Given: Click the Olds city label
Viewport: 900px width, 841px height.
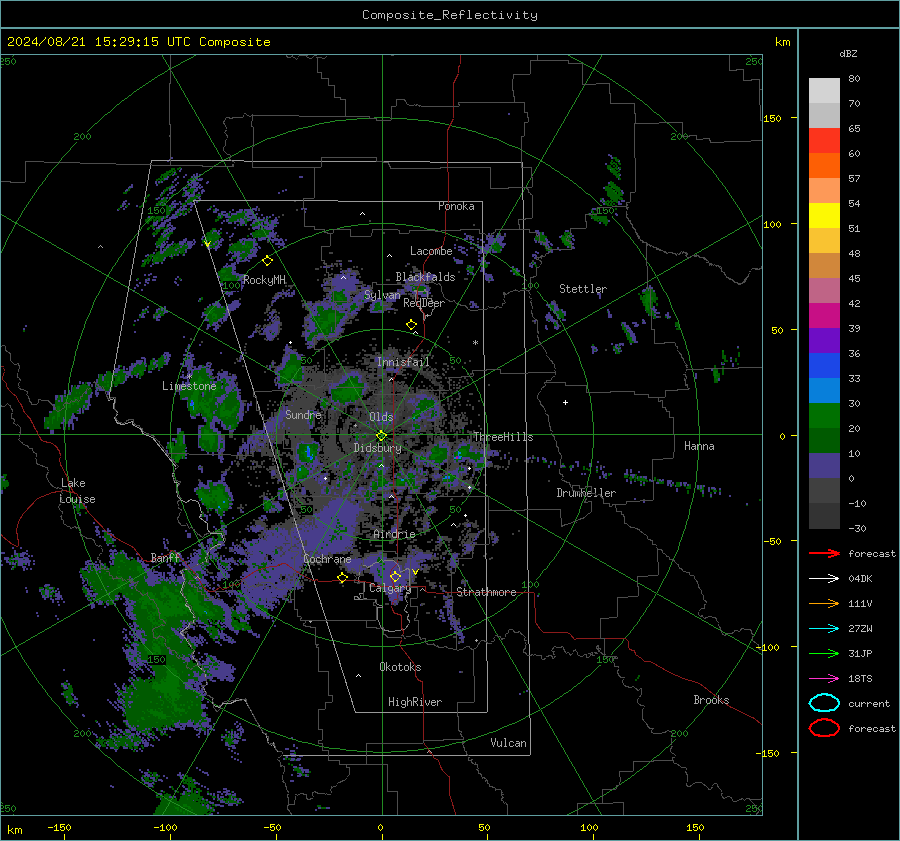Looking at the screenshot, I should coord(381,417).
